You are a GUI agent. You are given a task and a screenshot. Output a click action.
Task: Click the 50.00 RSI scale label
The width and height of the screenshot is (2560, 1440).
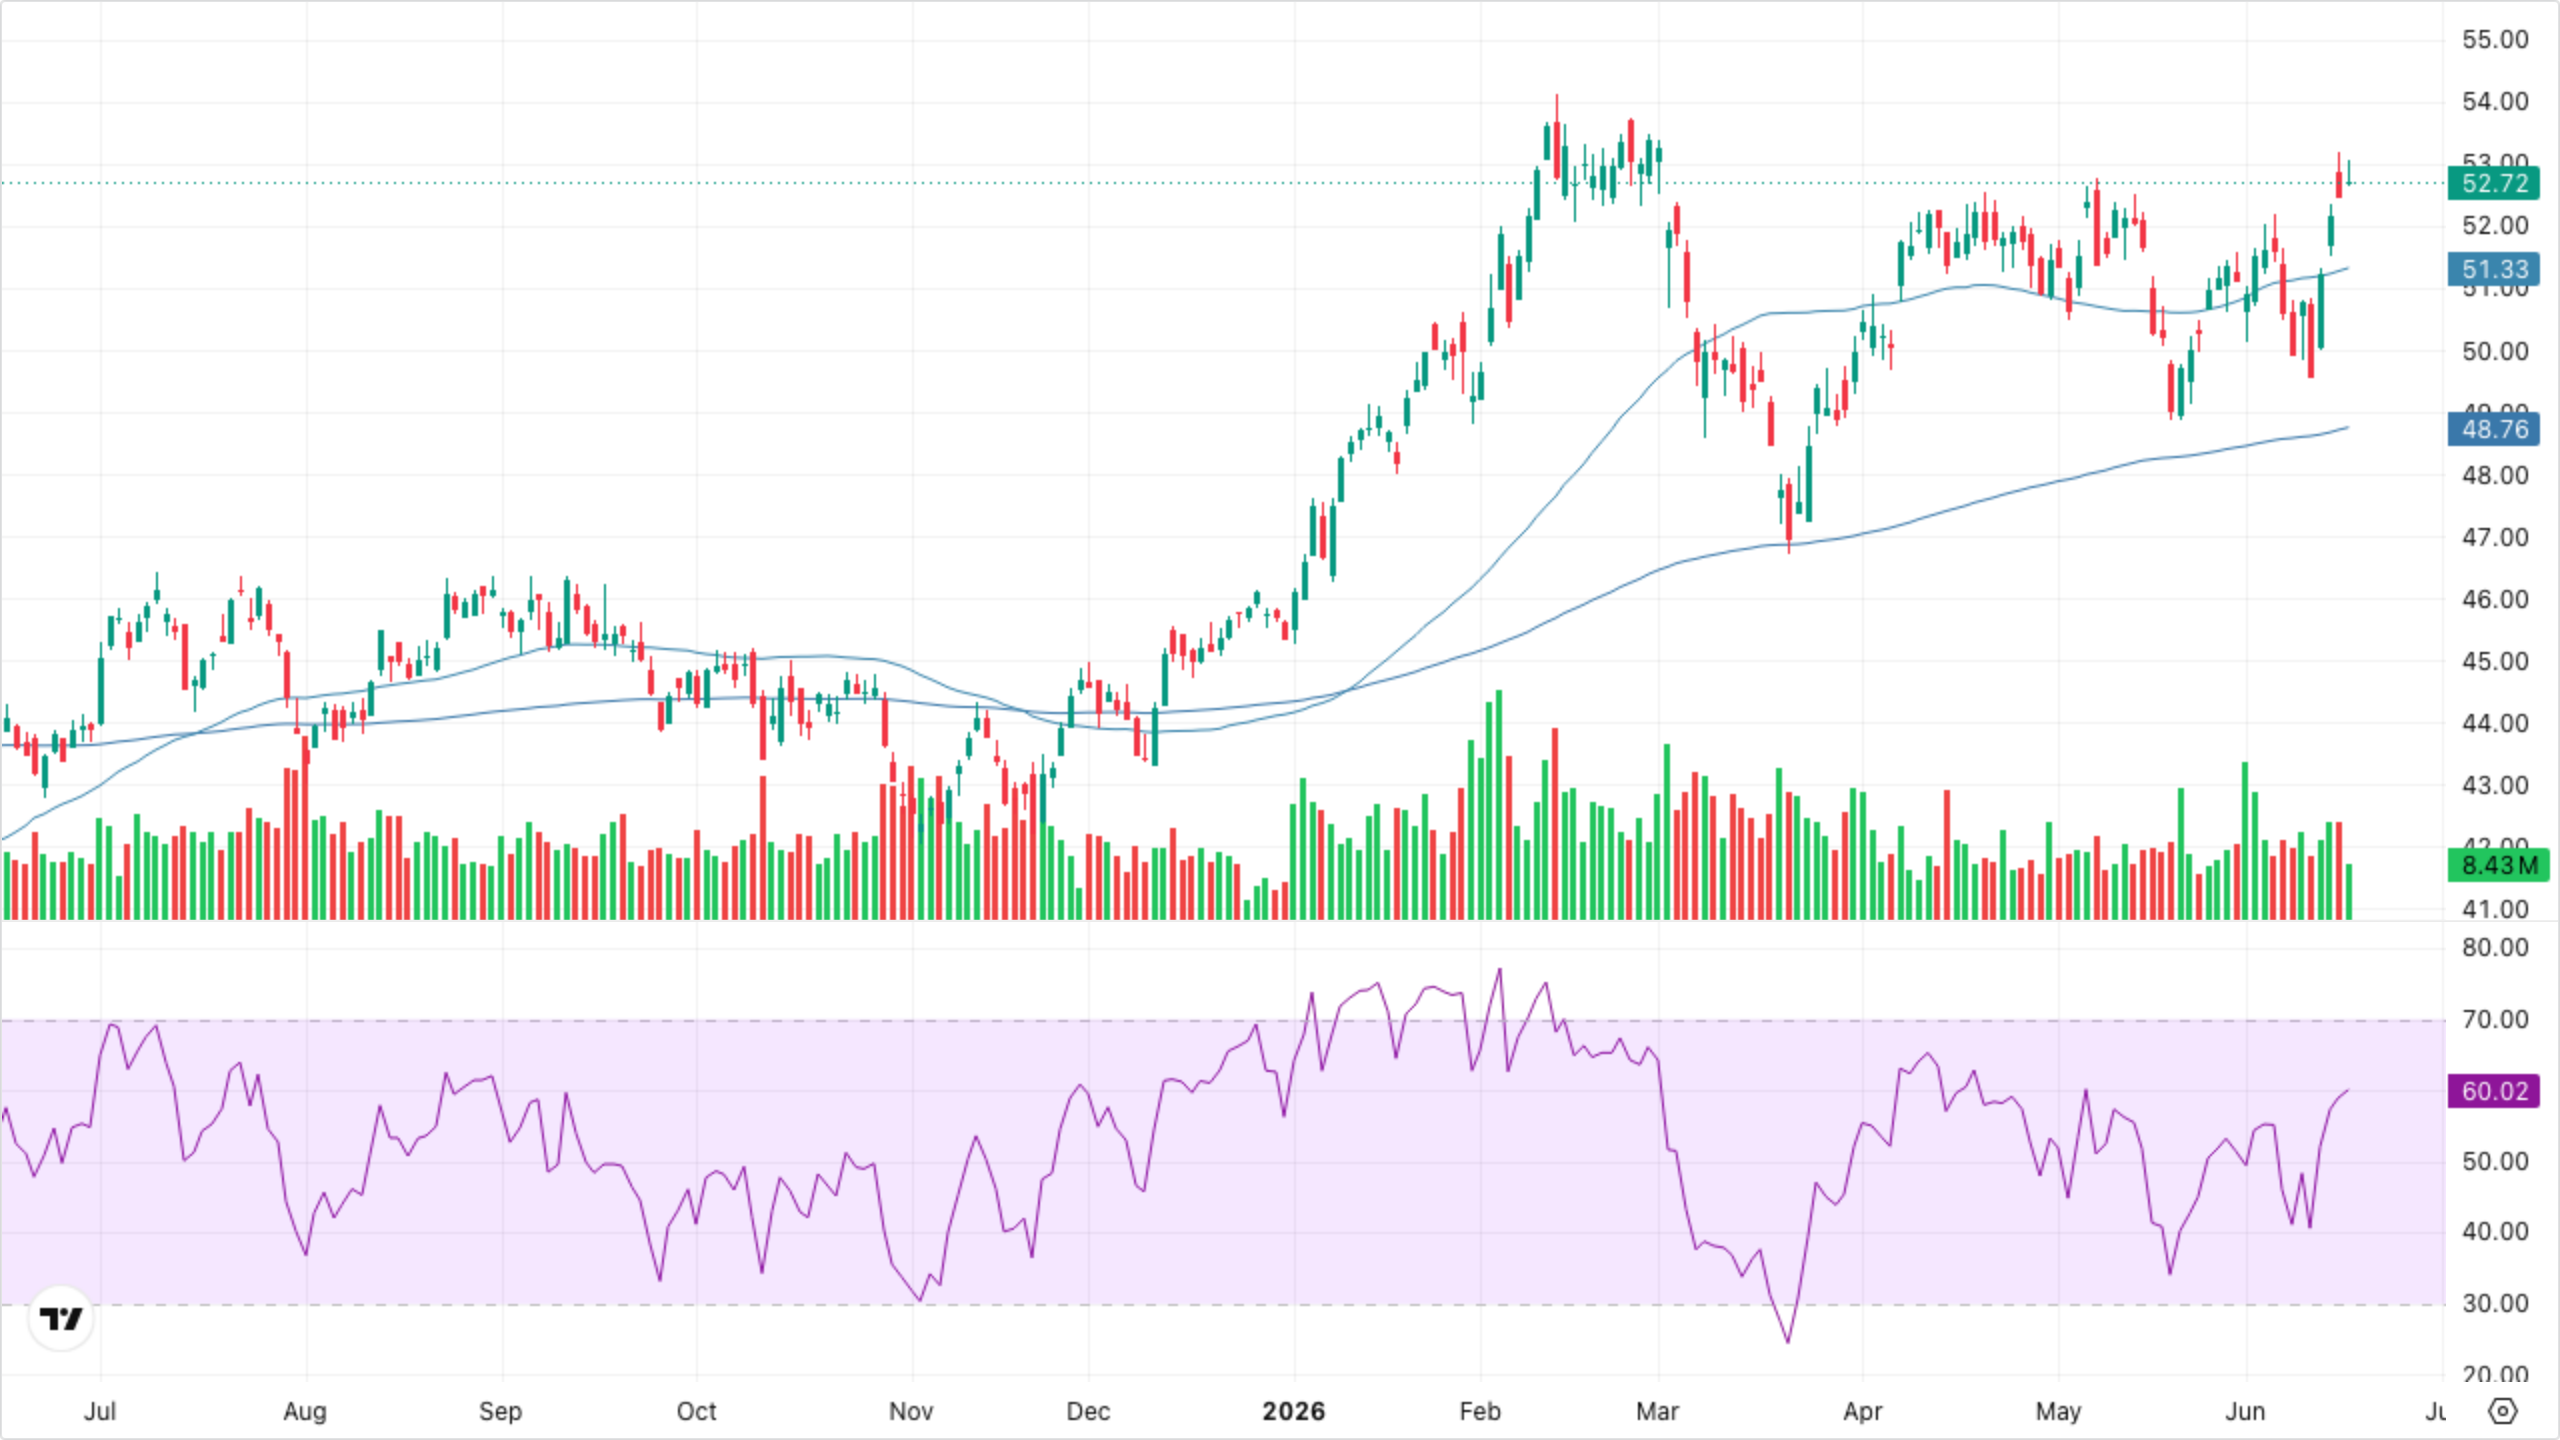(2494, 1161)
